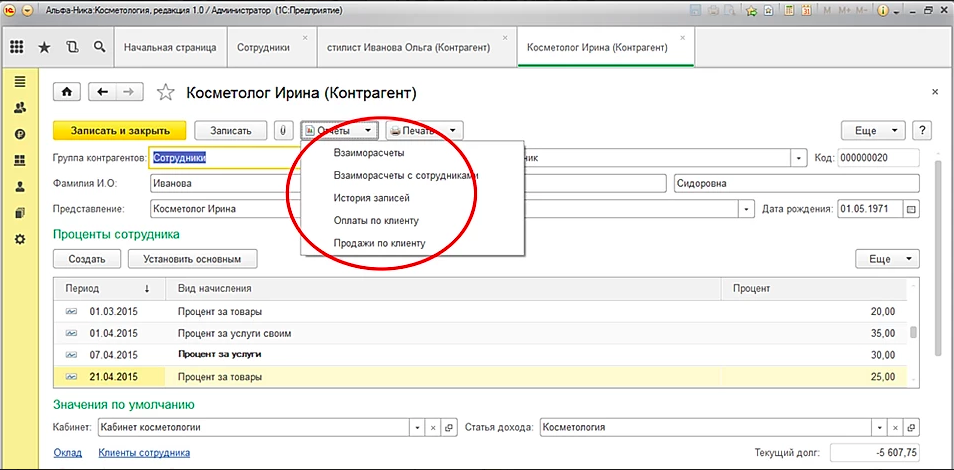The width and height of the screenshot is (954, 470).
Task: Expand the Печать dropdown button
Action: click(x=425, y=130)
